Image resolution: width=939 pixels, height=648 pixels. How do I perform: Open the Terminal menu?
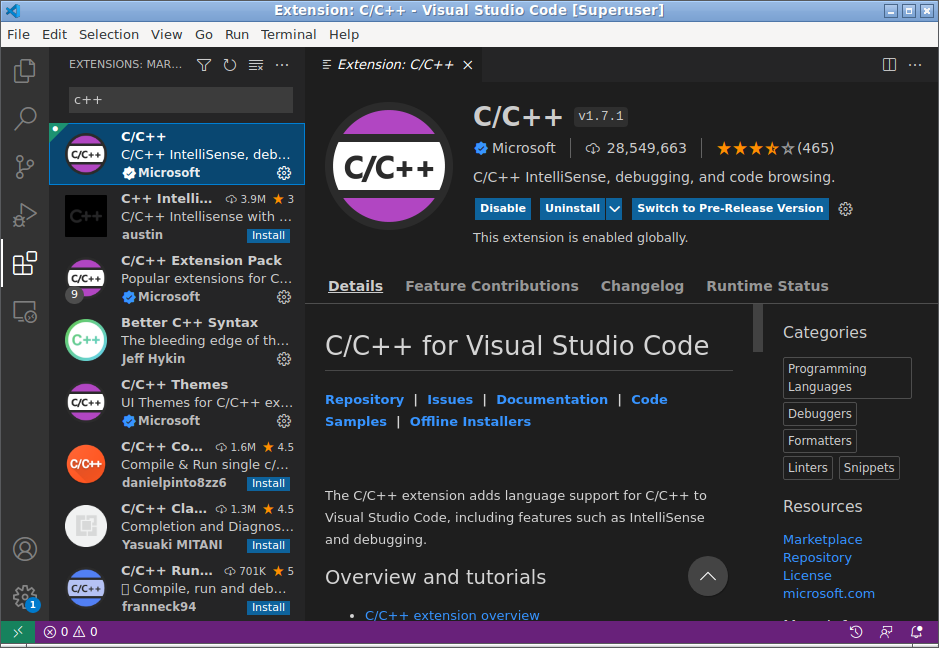pyautogui.click(x=288, y=35)
